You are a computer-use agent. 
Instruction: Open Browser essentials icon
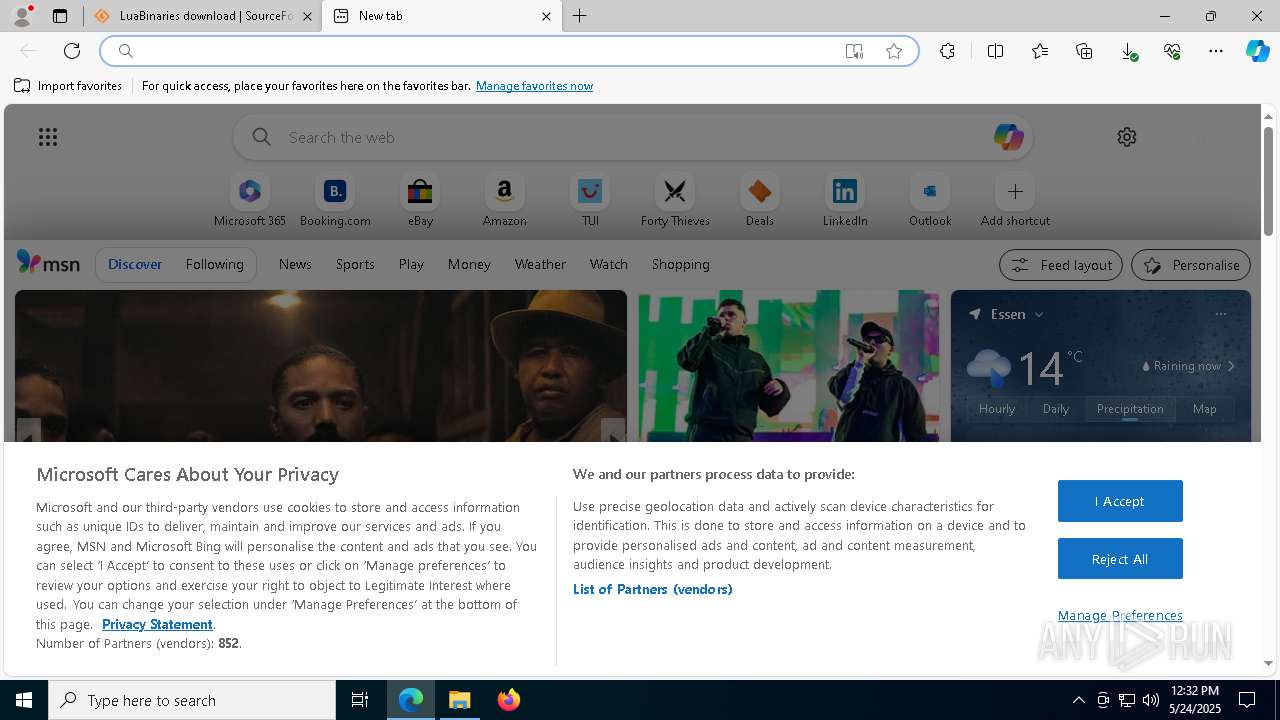point(1172,51)
